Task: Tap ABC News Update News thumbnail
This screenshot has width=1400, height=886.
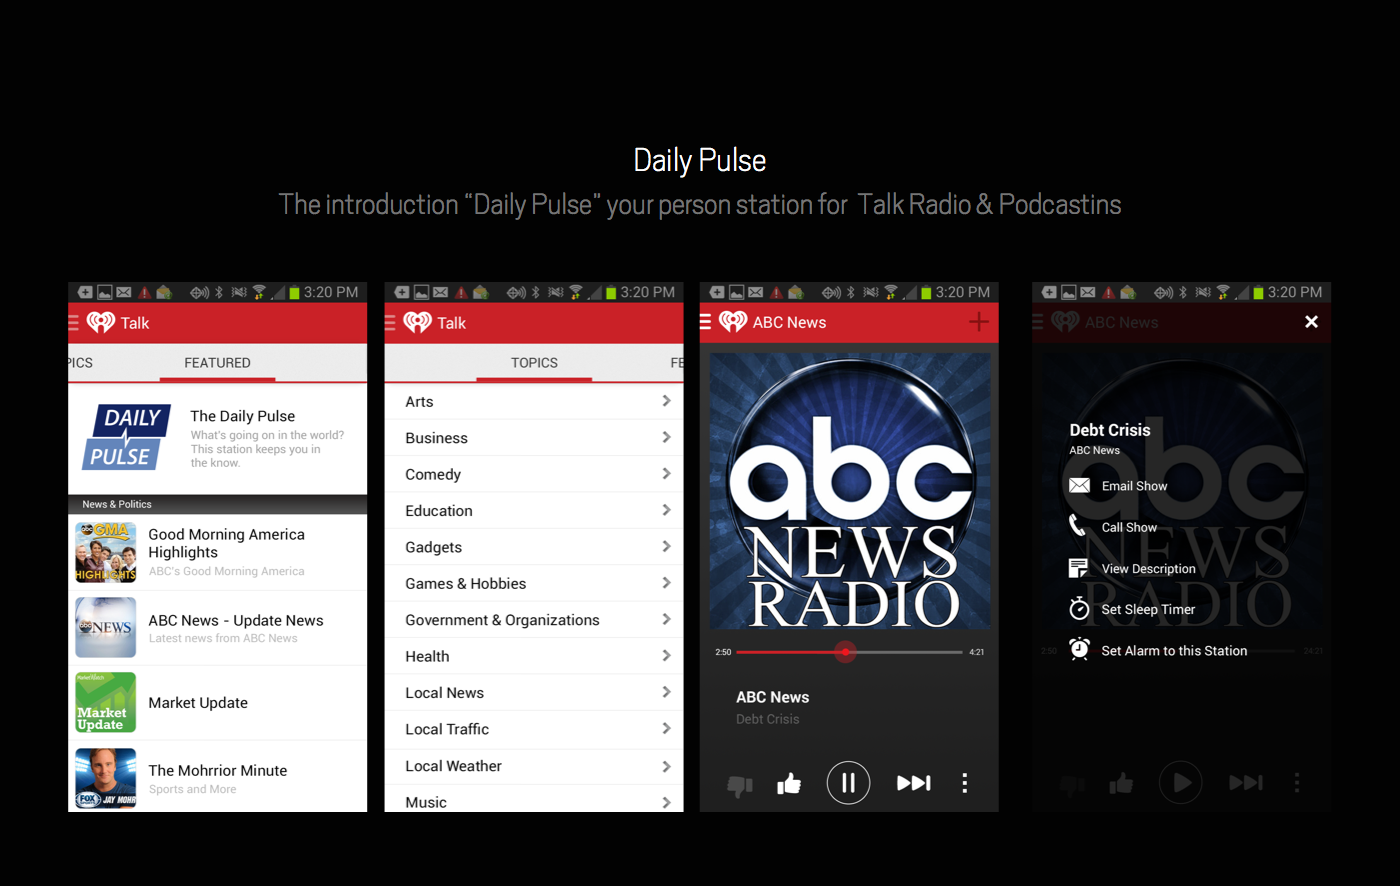Action: [106, 628]
